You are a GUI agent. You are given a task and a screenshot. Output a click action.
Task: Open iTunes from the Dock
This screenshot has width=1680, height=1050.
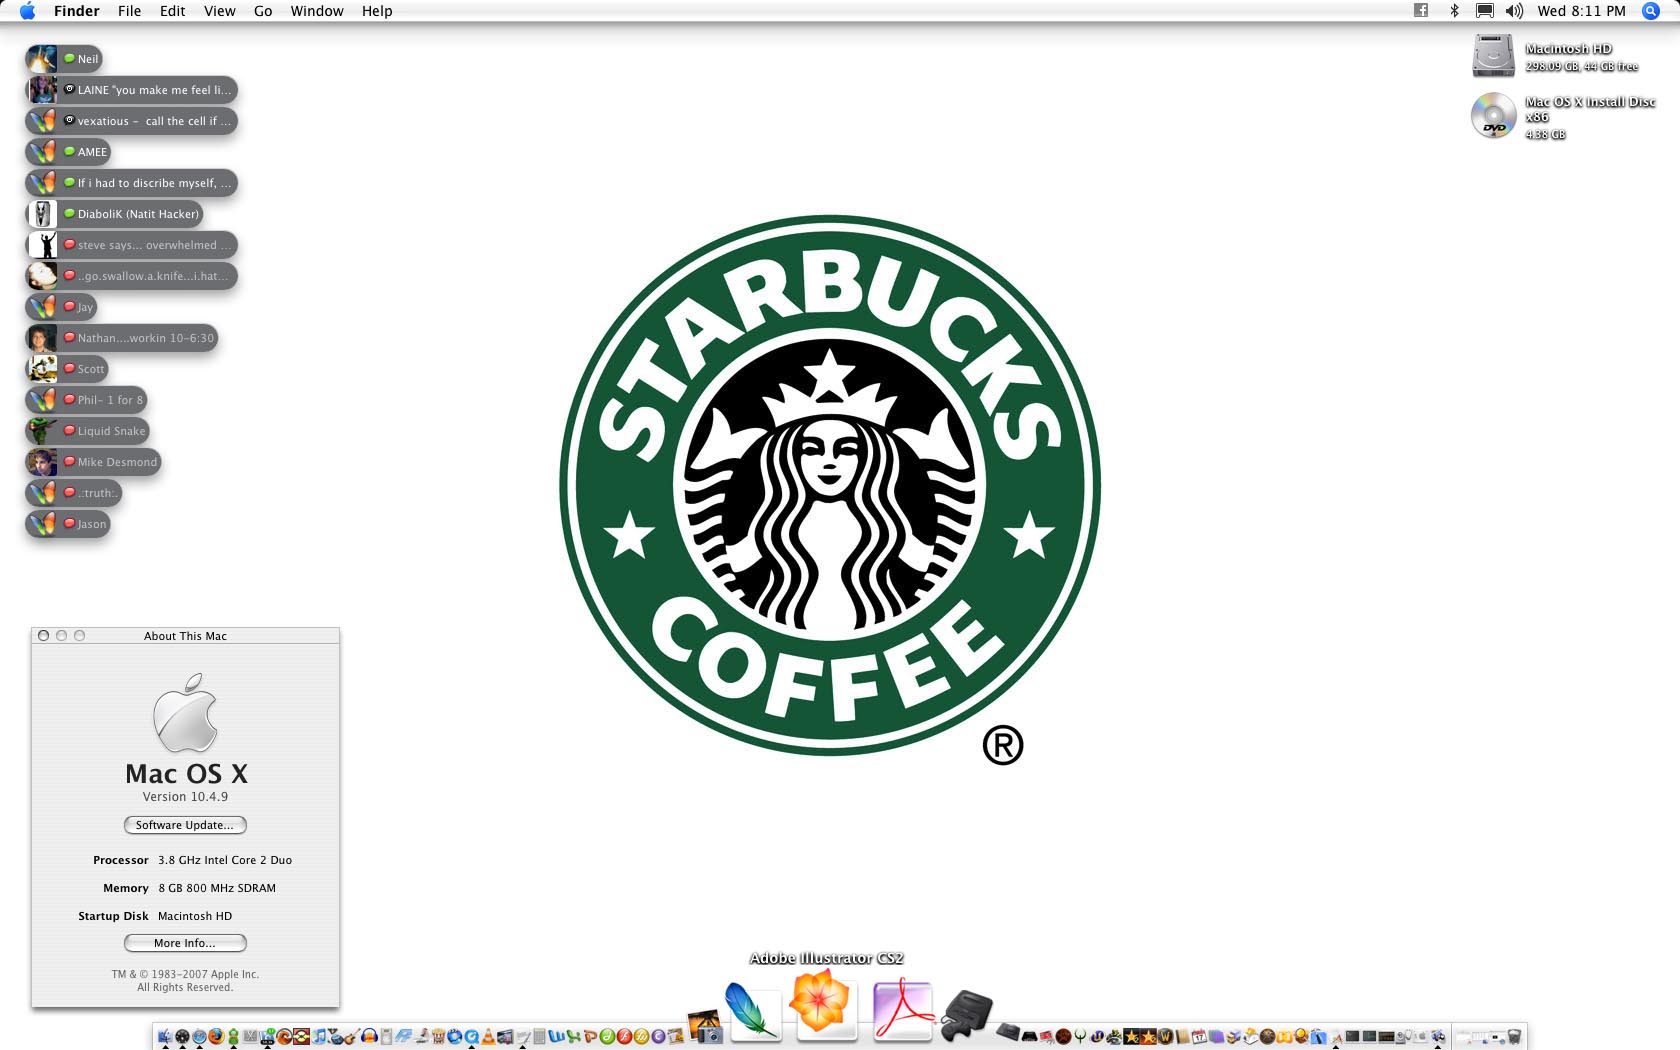tap(319, 1037)
